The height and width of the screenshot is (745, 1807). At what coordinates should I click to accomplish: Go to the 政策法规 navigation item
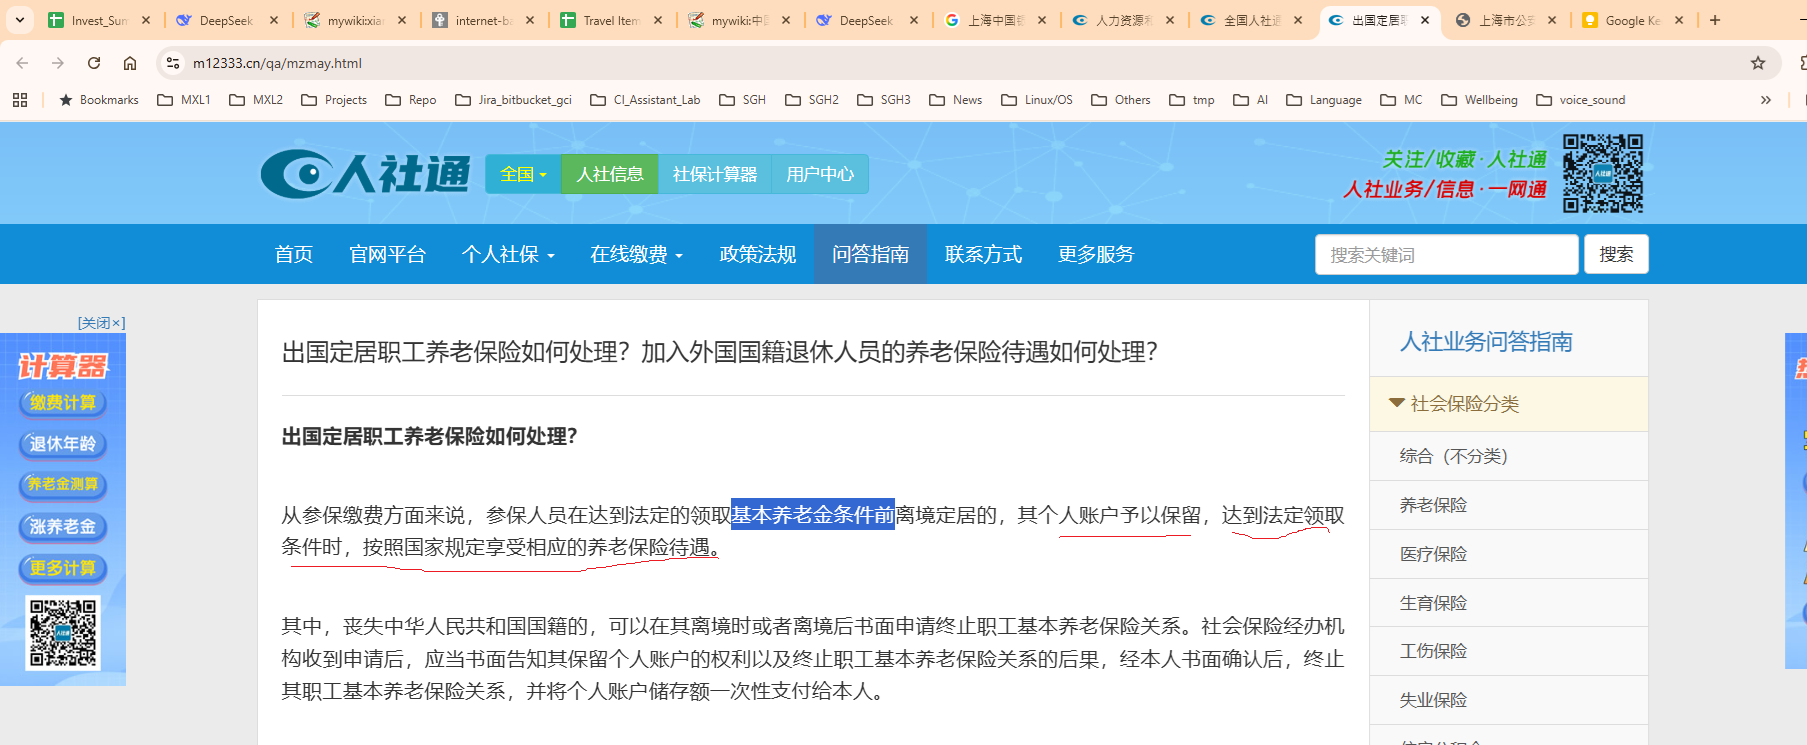(x=757, y=255)
